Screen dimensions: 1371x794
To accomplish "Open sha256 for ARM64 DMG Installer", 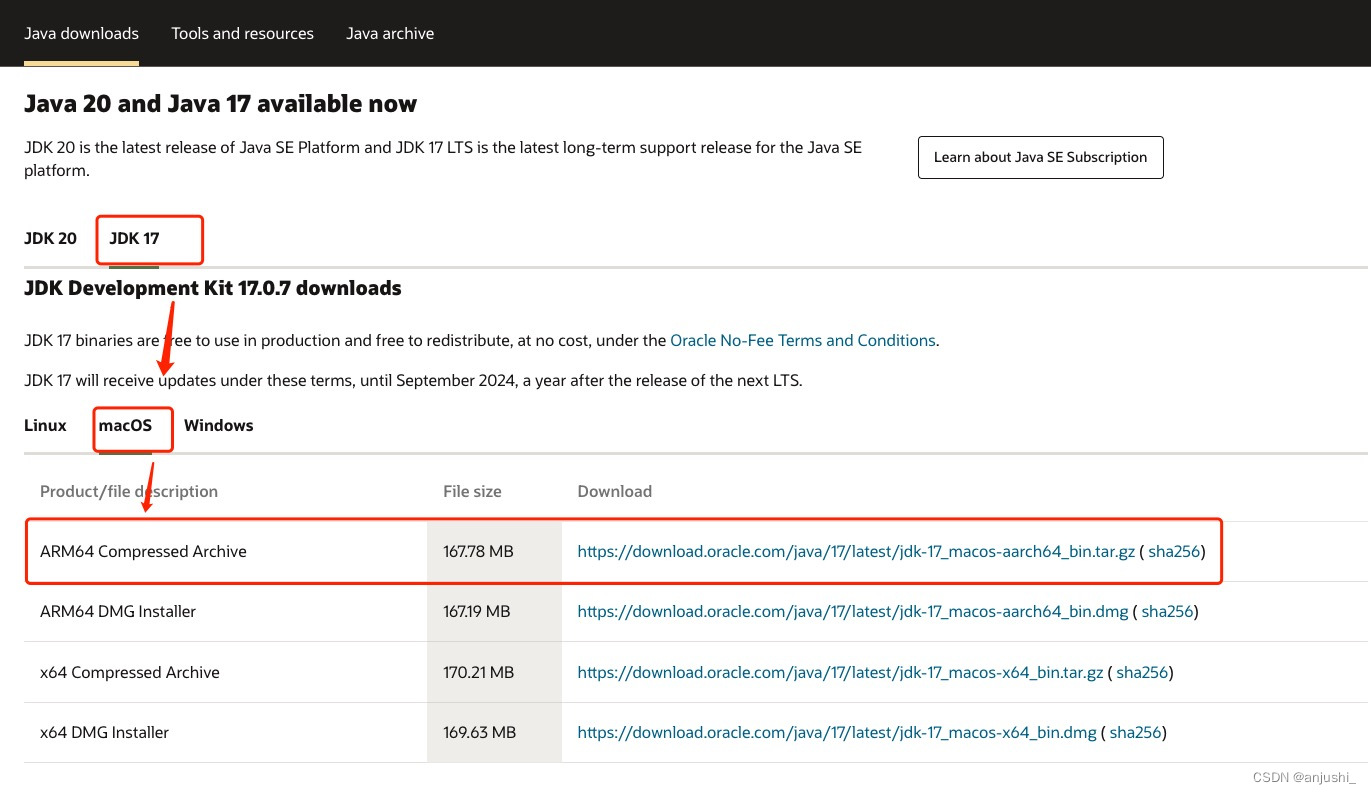I will (1167, 611).
